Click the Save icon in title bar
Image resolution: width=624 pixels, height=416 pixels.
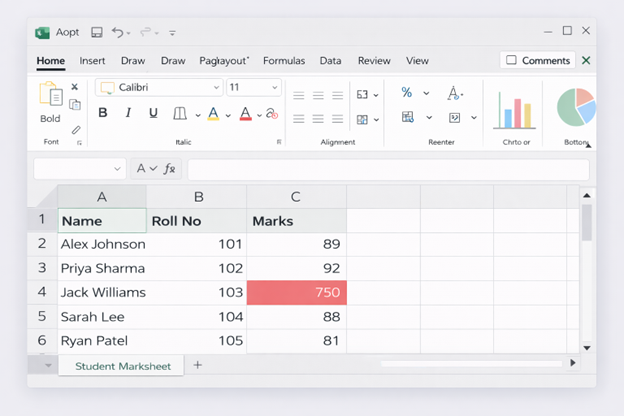[97, 32]
